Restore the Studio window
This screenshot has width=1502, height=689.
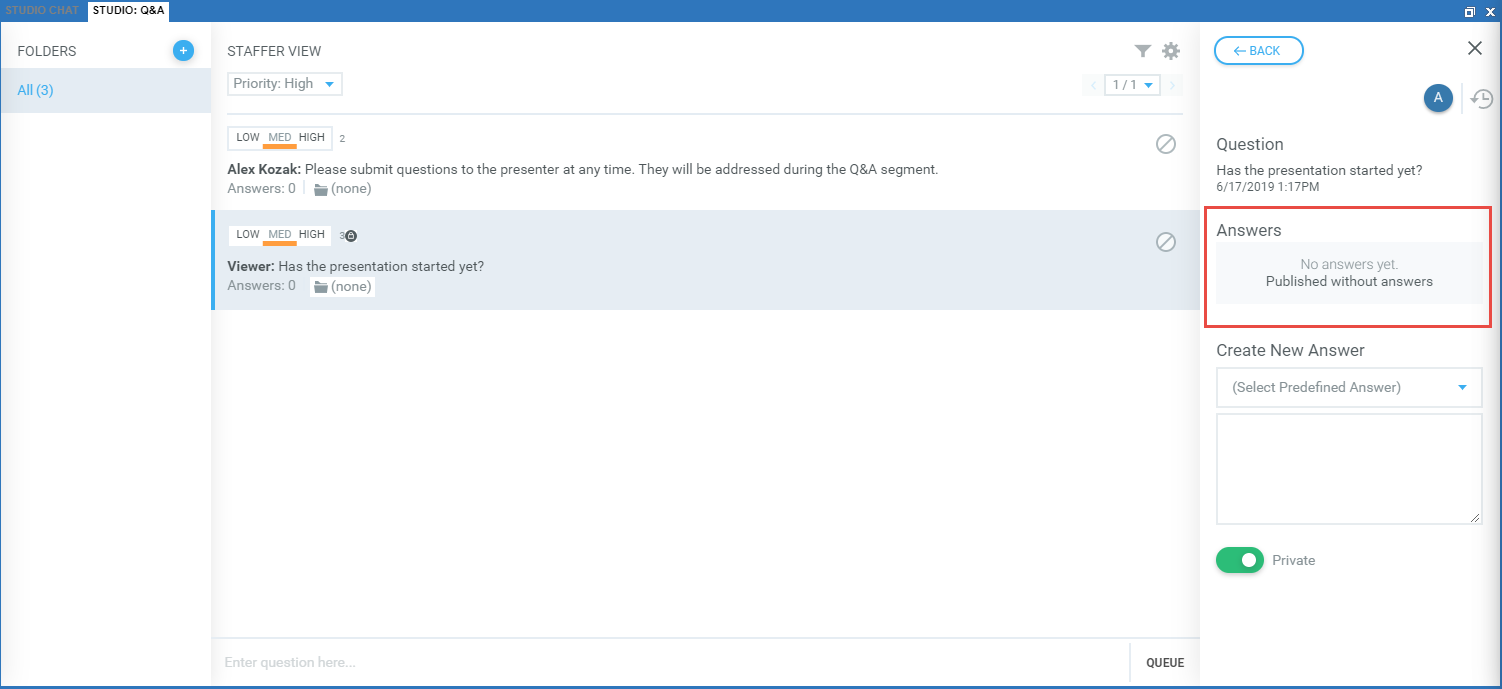click(1470, 12)
